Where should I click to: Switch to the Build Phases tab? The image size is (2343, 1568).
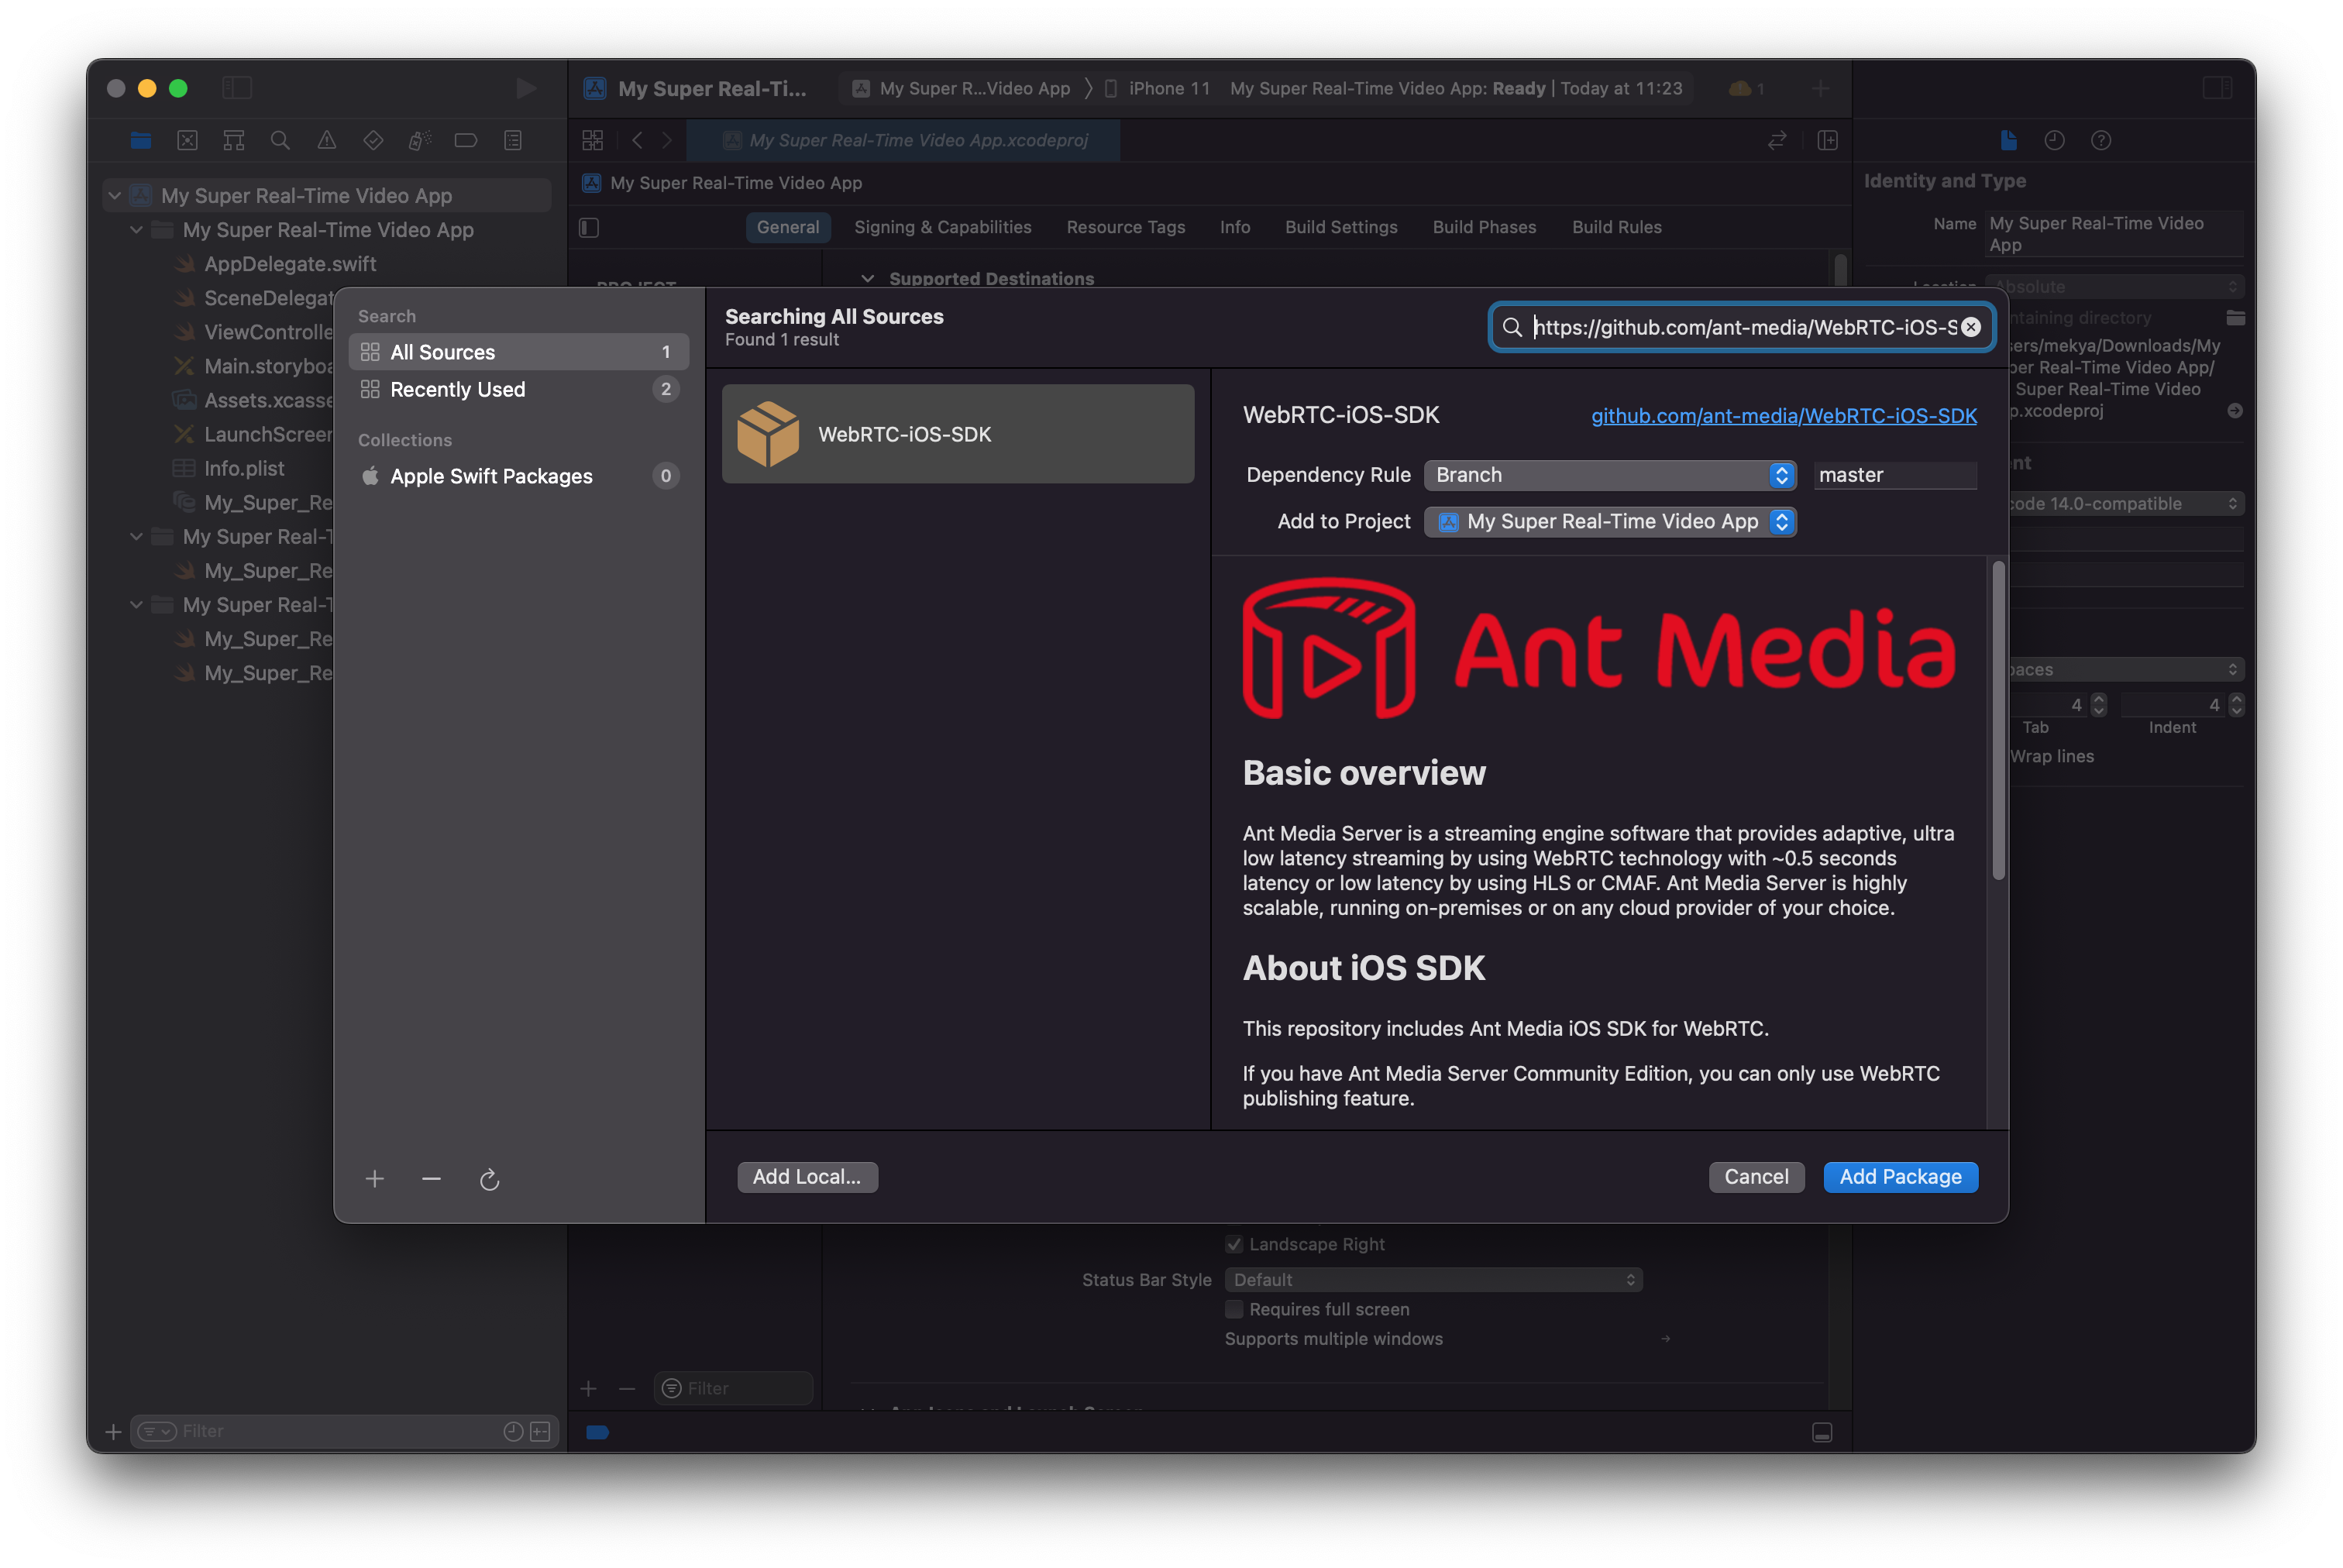point(1484,227)
